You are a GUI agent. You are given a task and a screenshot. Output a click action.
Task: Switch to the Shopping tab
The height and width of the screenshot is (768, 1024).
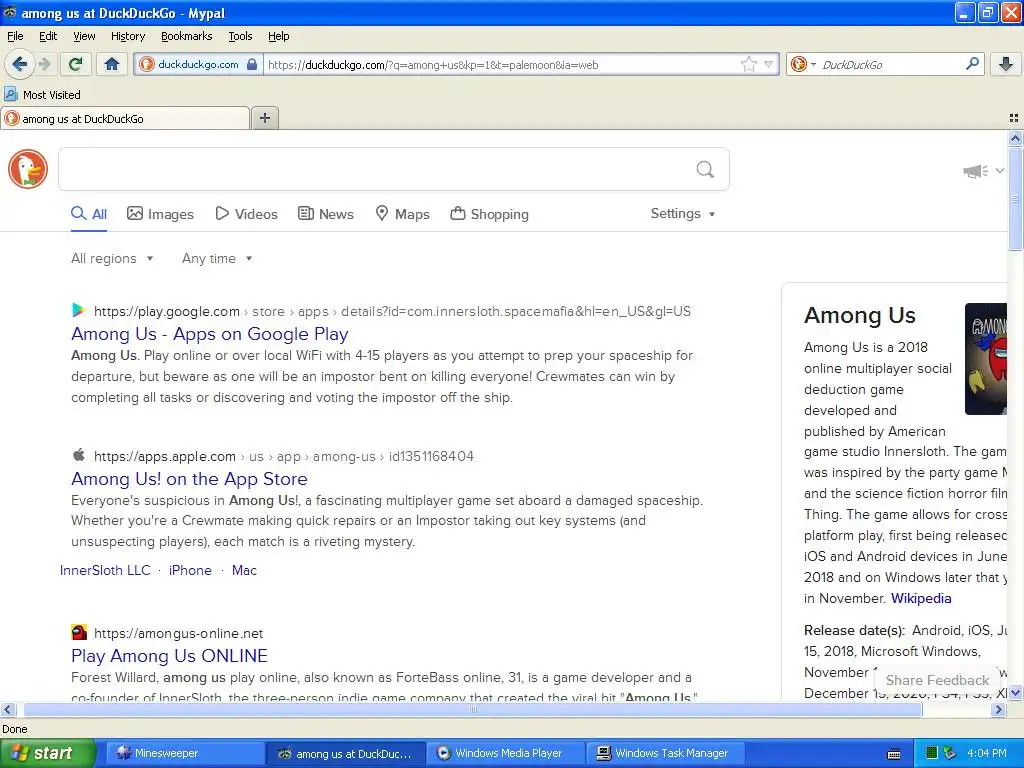[x=489, y=214]
